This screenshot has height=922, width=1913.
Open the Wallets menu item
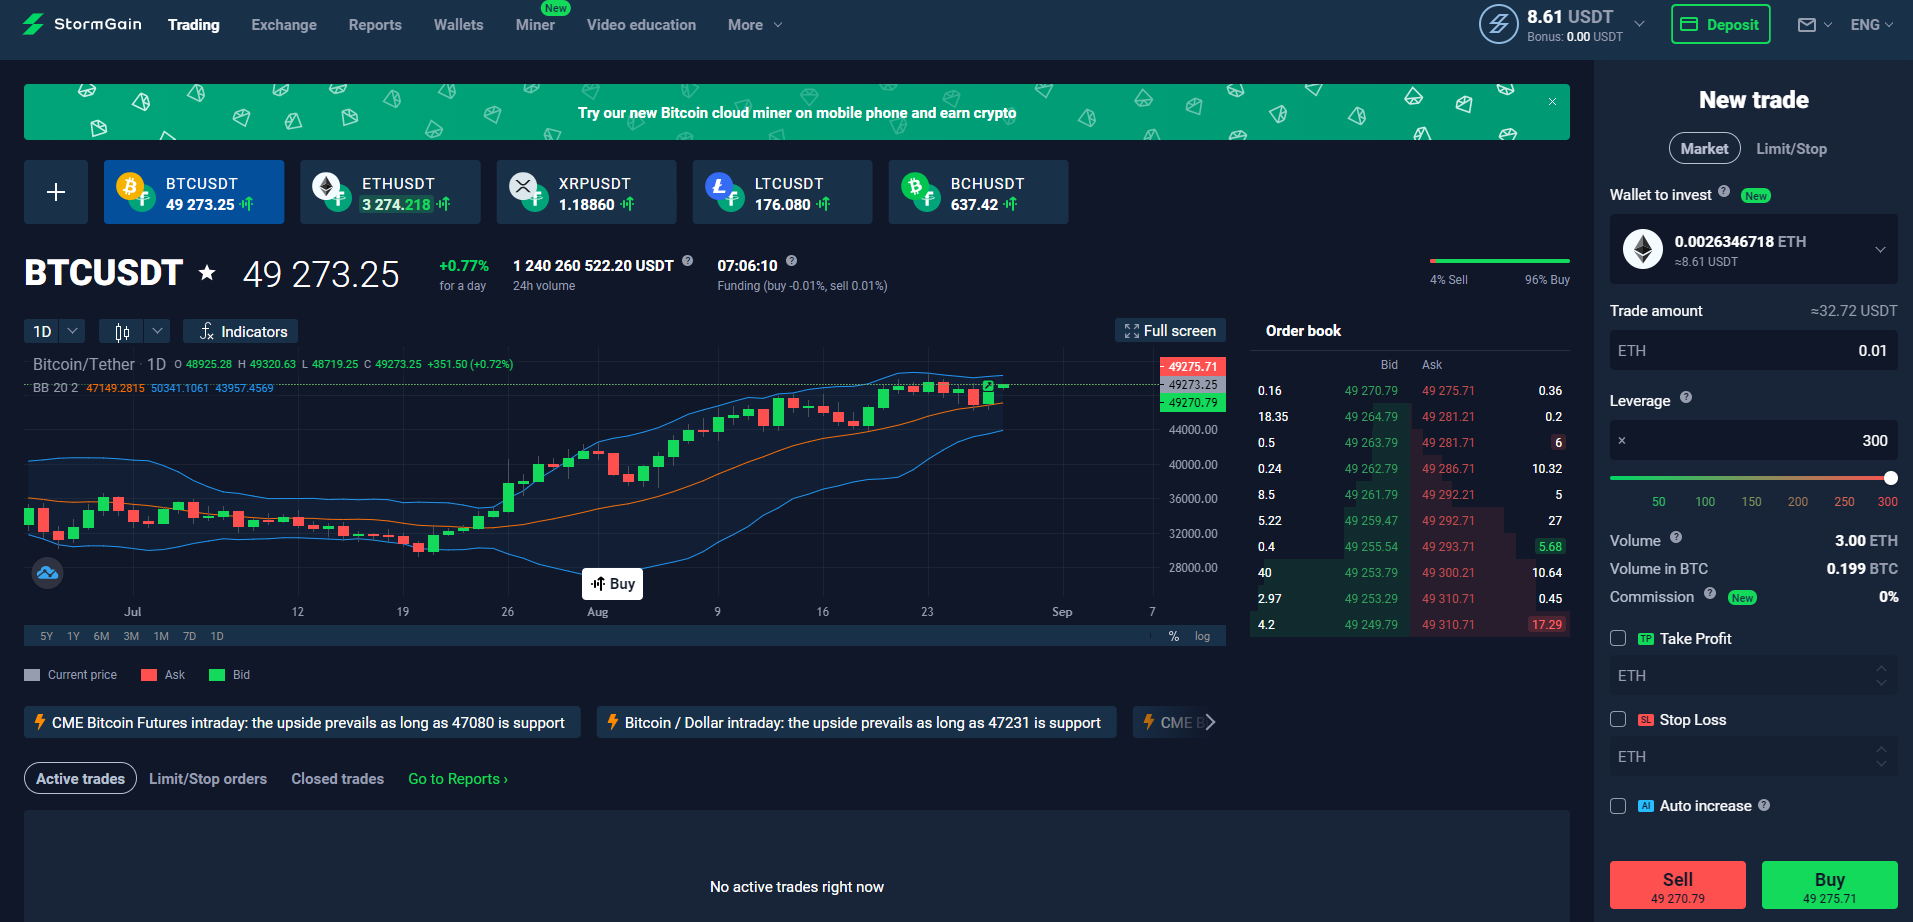458,25
